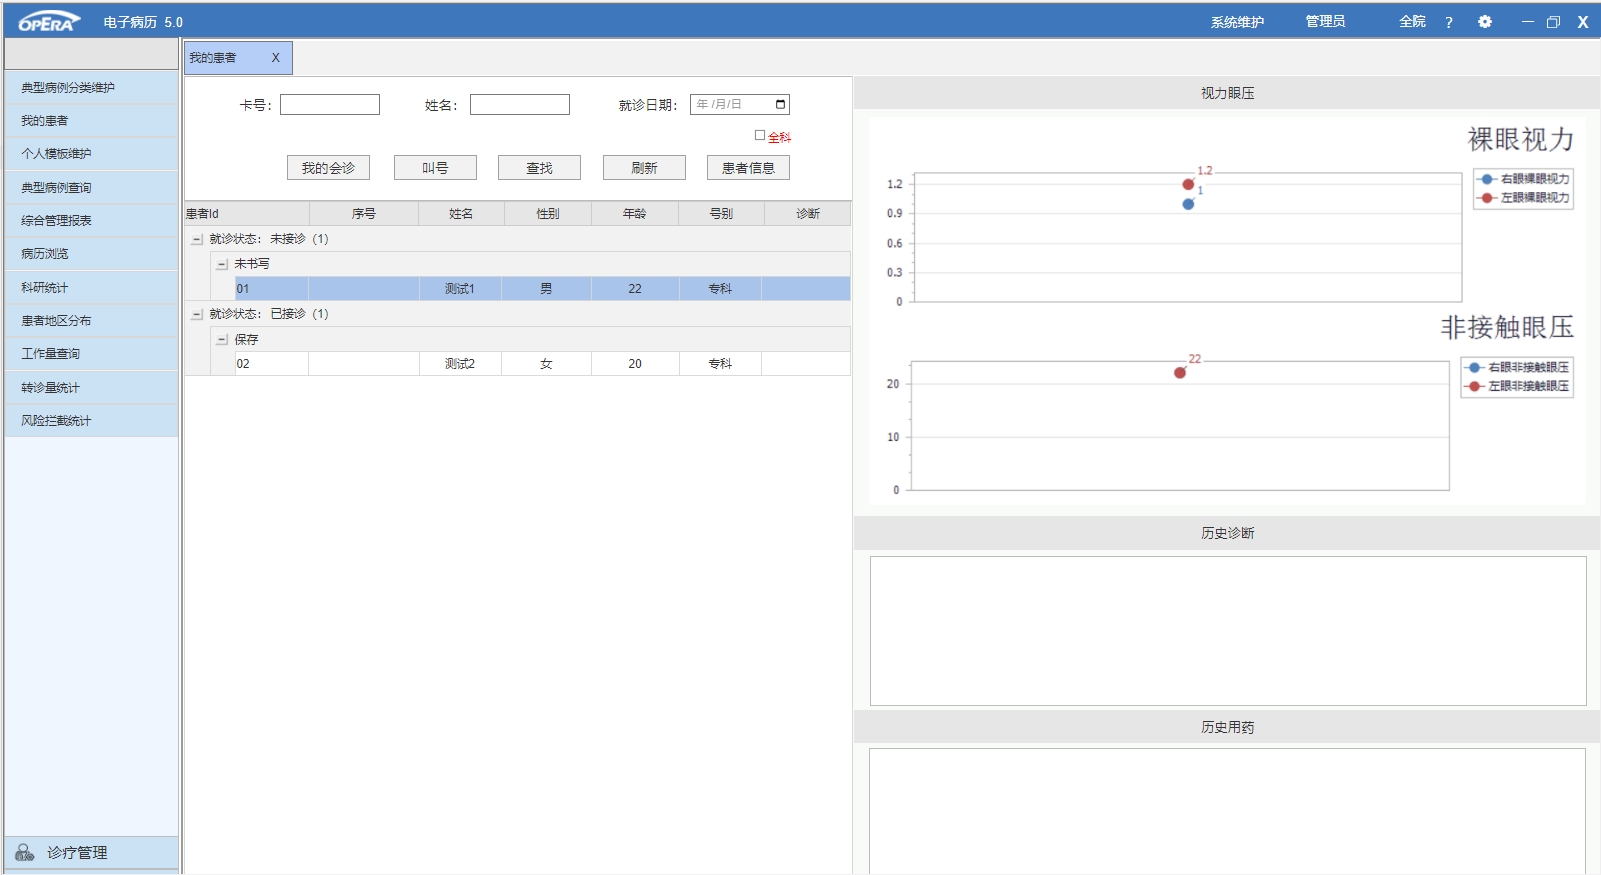Open 病历浏览 sidebar item
This screenshot has width=1601, height=875.
tap(91, 253)
